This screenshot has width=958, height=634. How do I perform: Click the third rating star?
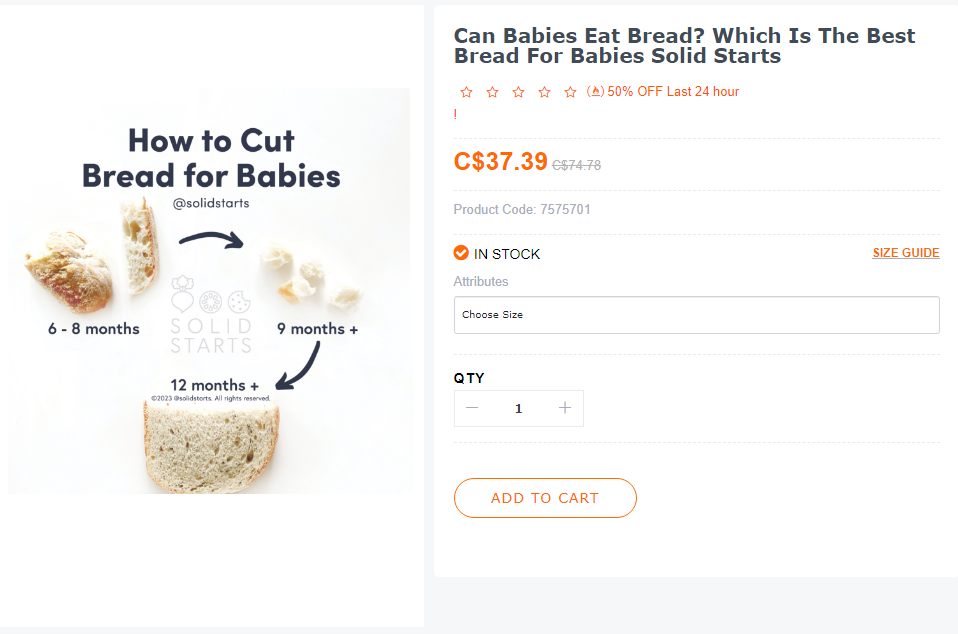[x=518, y=92]
